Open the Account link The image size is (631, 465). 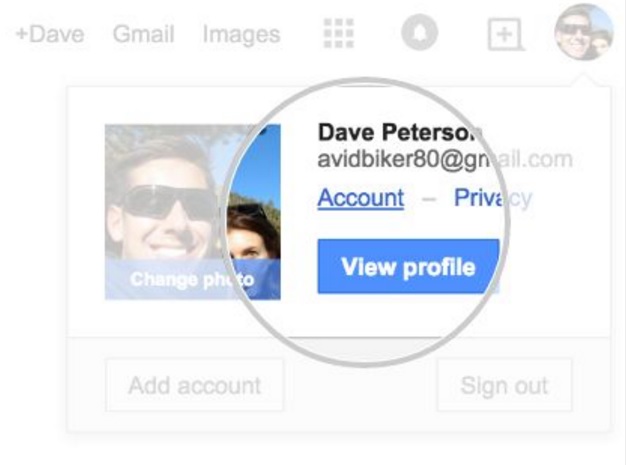[x=361, y=198]
